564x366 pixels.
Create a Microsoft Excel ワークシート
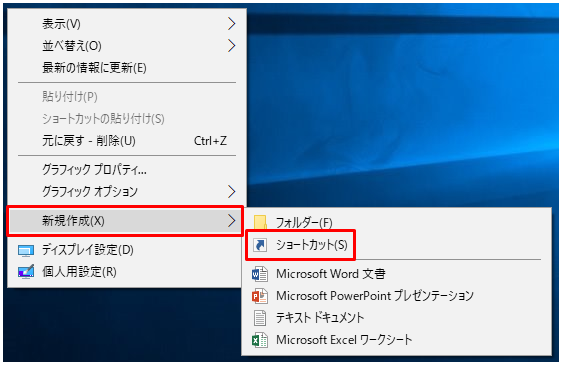pyautogui.click(x=396, y=340)
